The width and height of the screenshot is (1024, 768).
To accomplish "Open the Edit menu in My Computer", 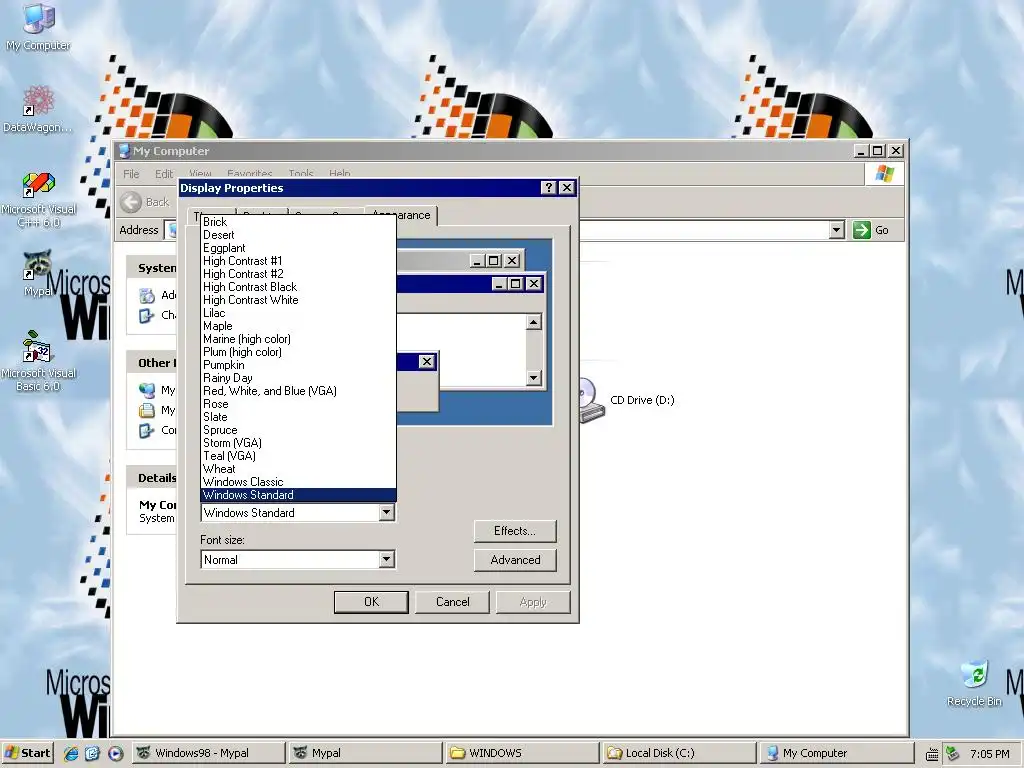I will [164, 174].
